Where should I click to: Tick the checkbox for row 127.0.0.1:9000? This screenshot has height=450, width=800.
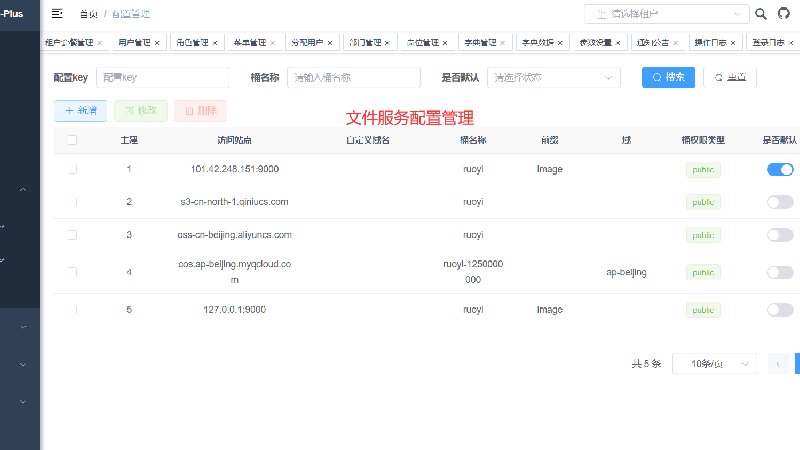(72, 310)
